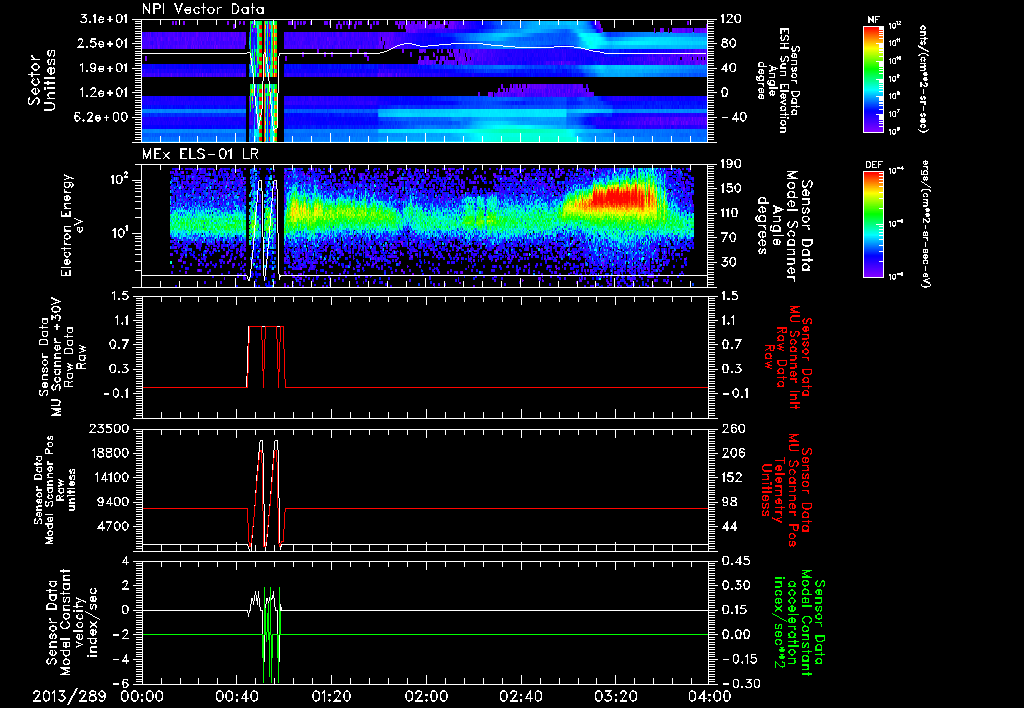Click the 'DEF' label above color bar
The image size is (1024, 708).
coord(873,165)
